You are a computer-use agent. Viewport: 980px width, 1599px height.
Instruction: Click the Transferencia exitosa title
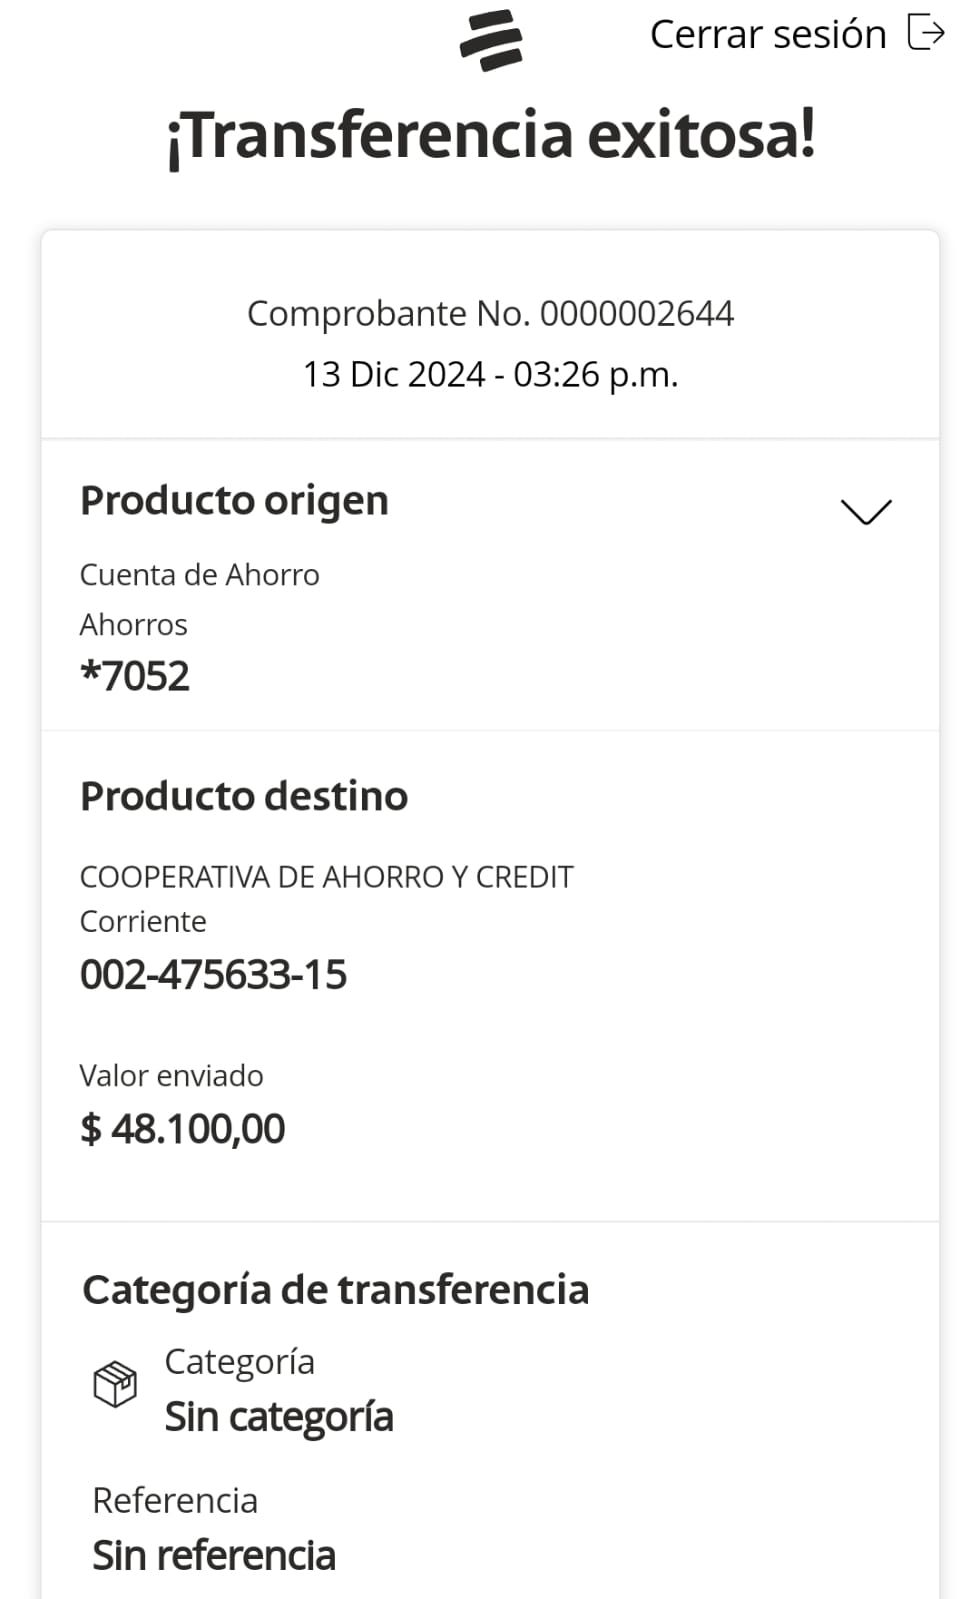coord(490,136)
